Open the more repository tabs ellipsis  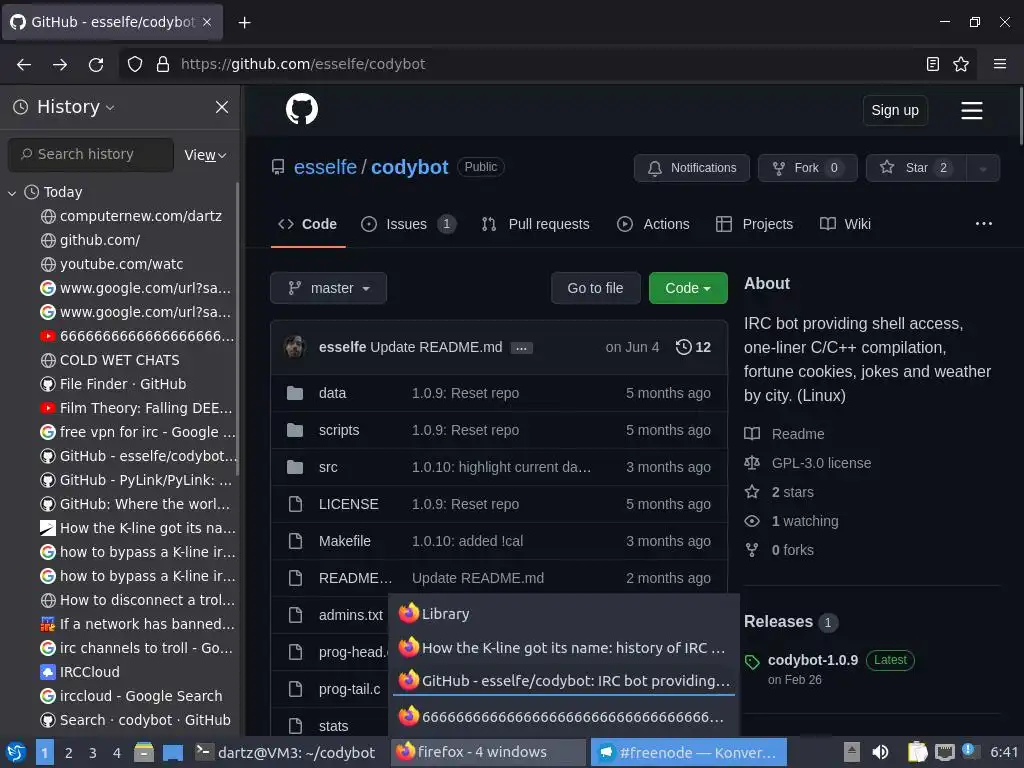tap(984, 223)
